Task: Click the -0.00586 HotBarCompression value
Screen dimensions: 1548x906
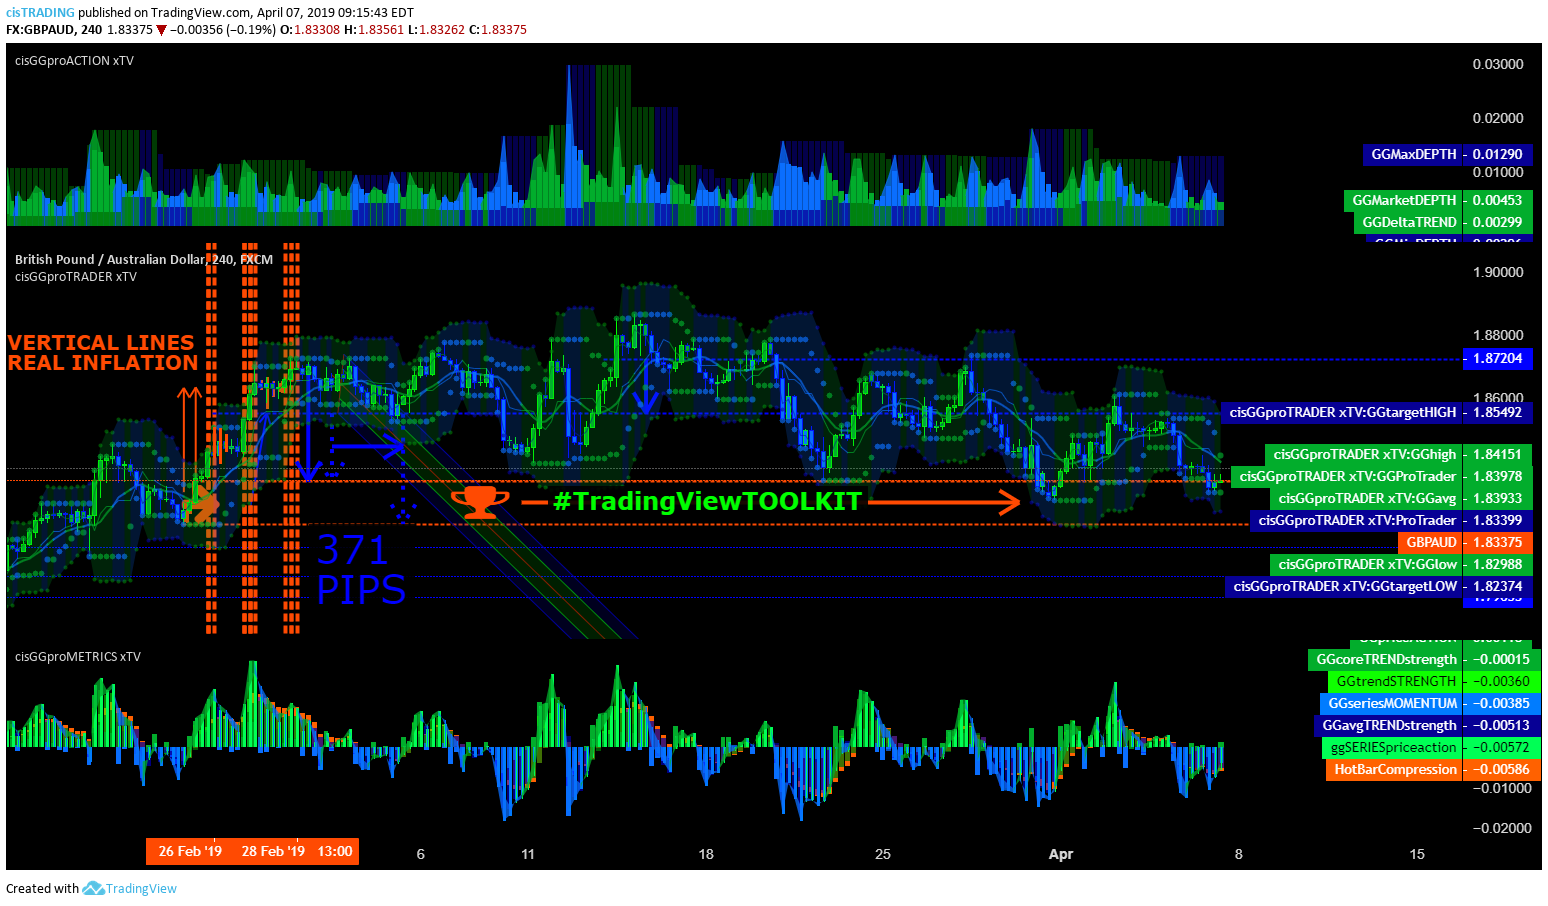Action: coord(1502,769)
